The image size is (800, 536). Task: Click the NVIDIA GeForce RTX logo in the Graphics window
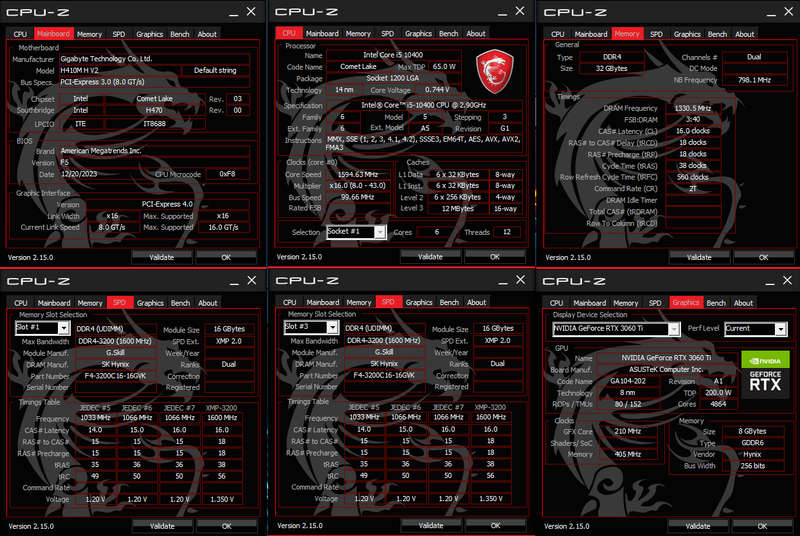pyautogui.click(x=765, y=374)
